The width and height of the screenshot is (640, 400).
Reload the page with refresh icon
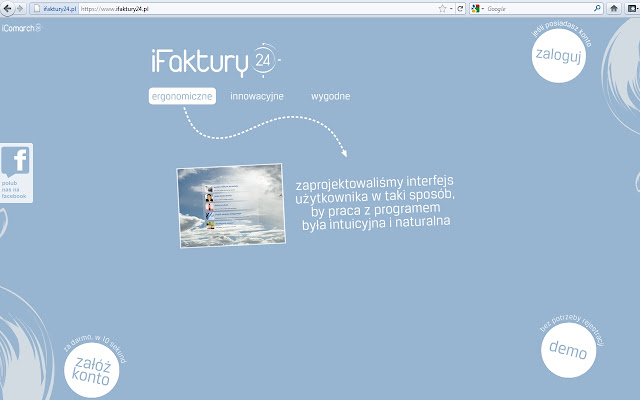pos(460,9)
